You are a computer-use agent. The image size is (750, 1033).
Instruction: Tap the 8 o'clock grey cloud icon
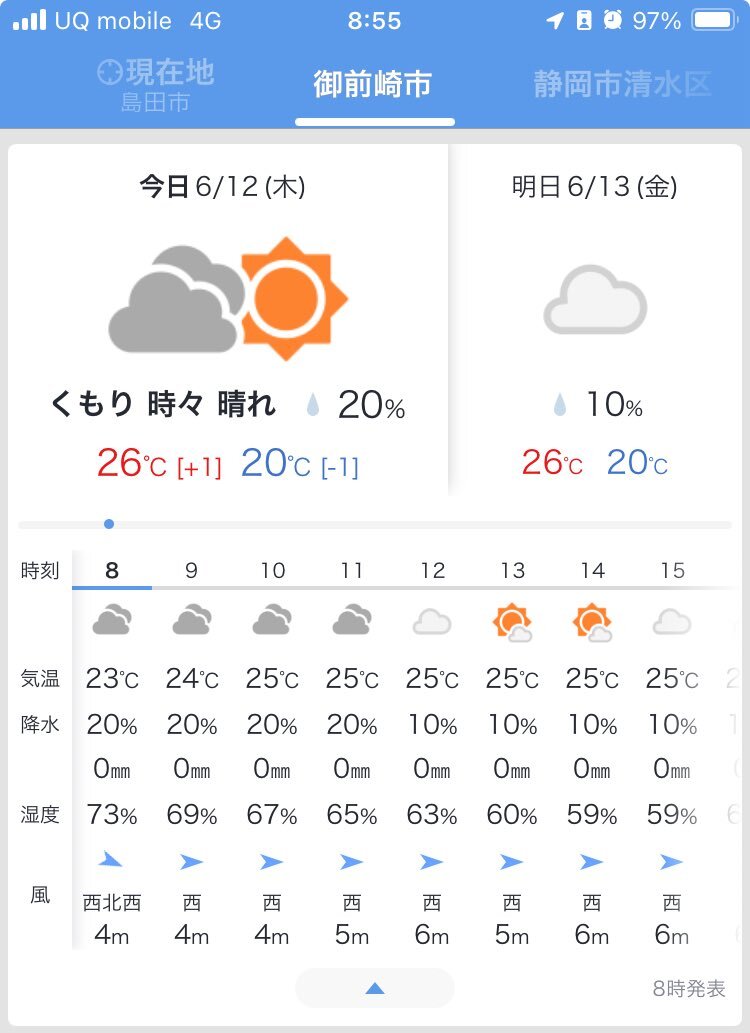111,619
